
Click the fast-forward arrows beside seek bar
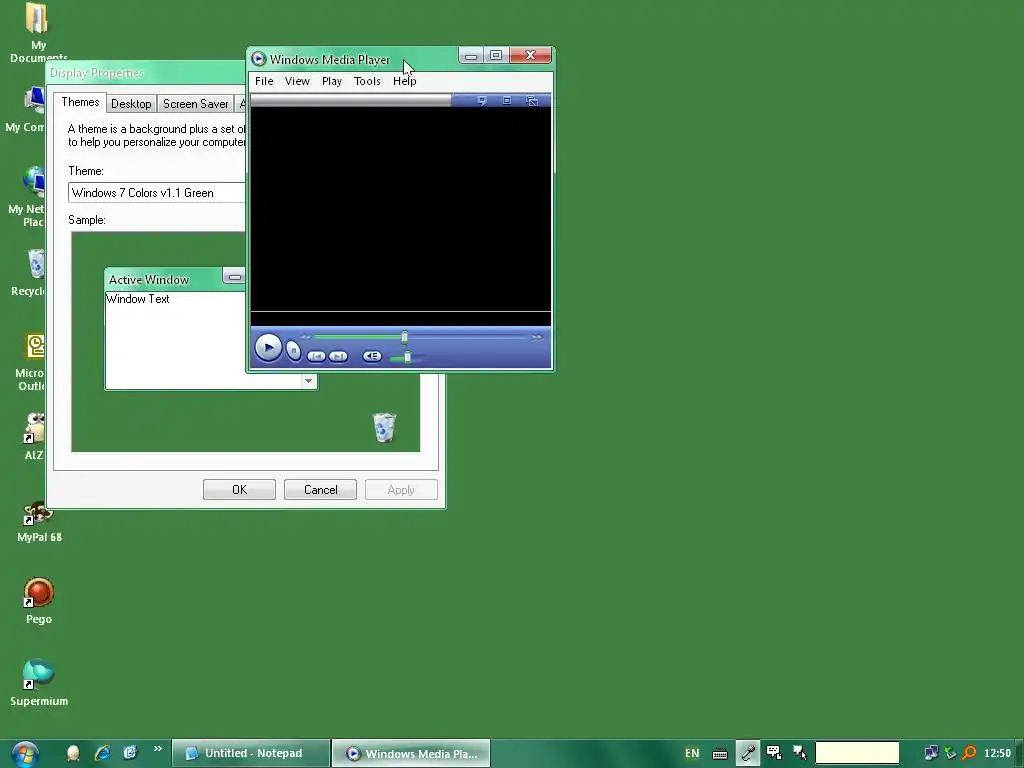(x=537, y=337)
